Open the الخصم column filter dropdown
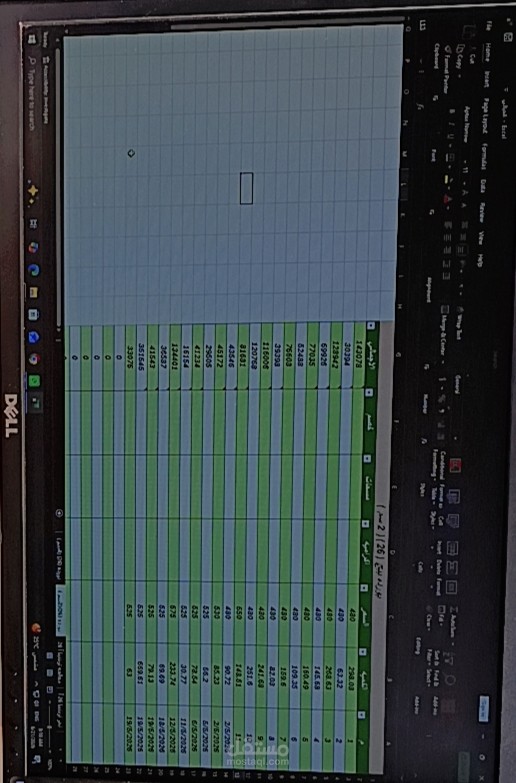The height and width of the screenshot is (783, 516). coord(369,392)
